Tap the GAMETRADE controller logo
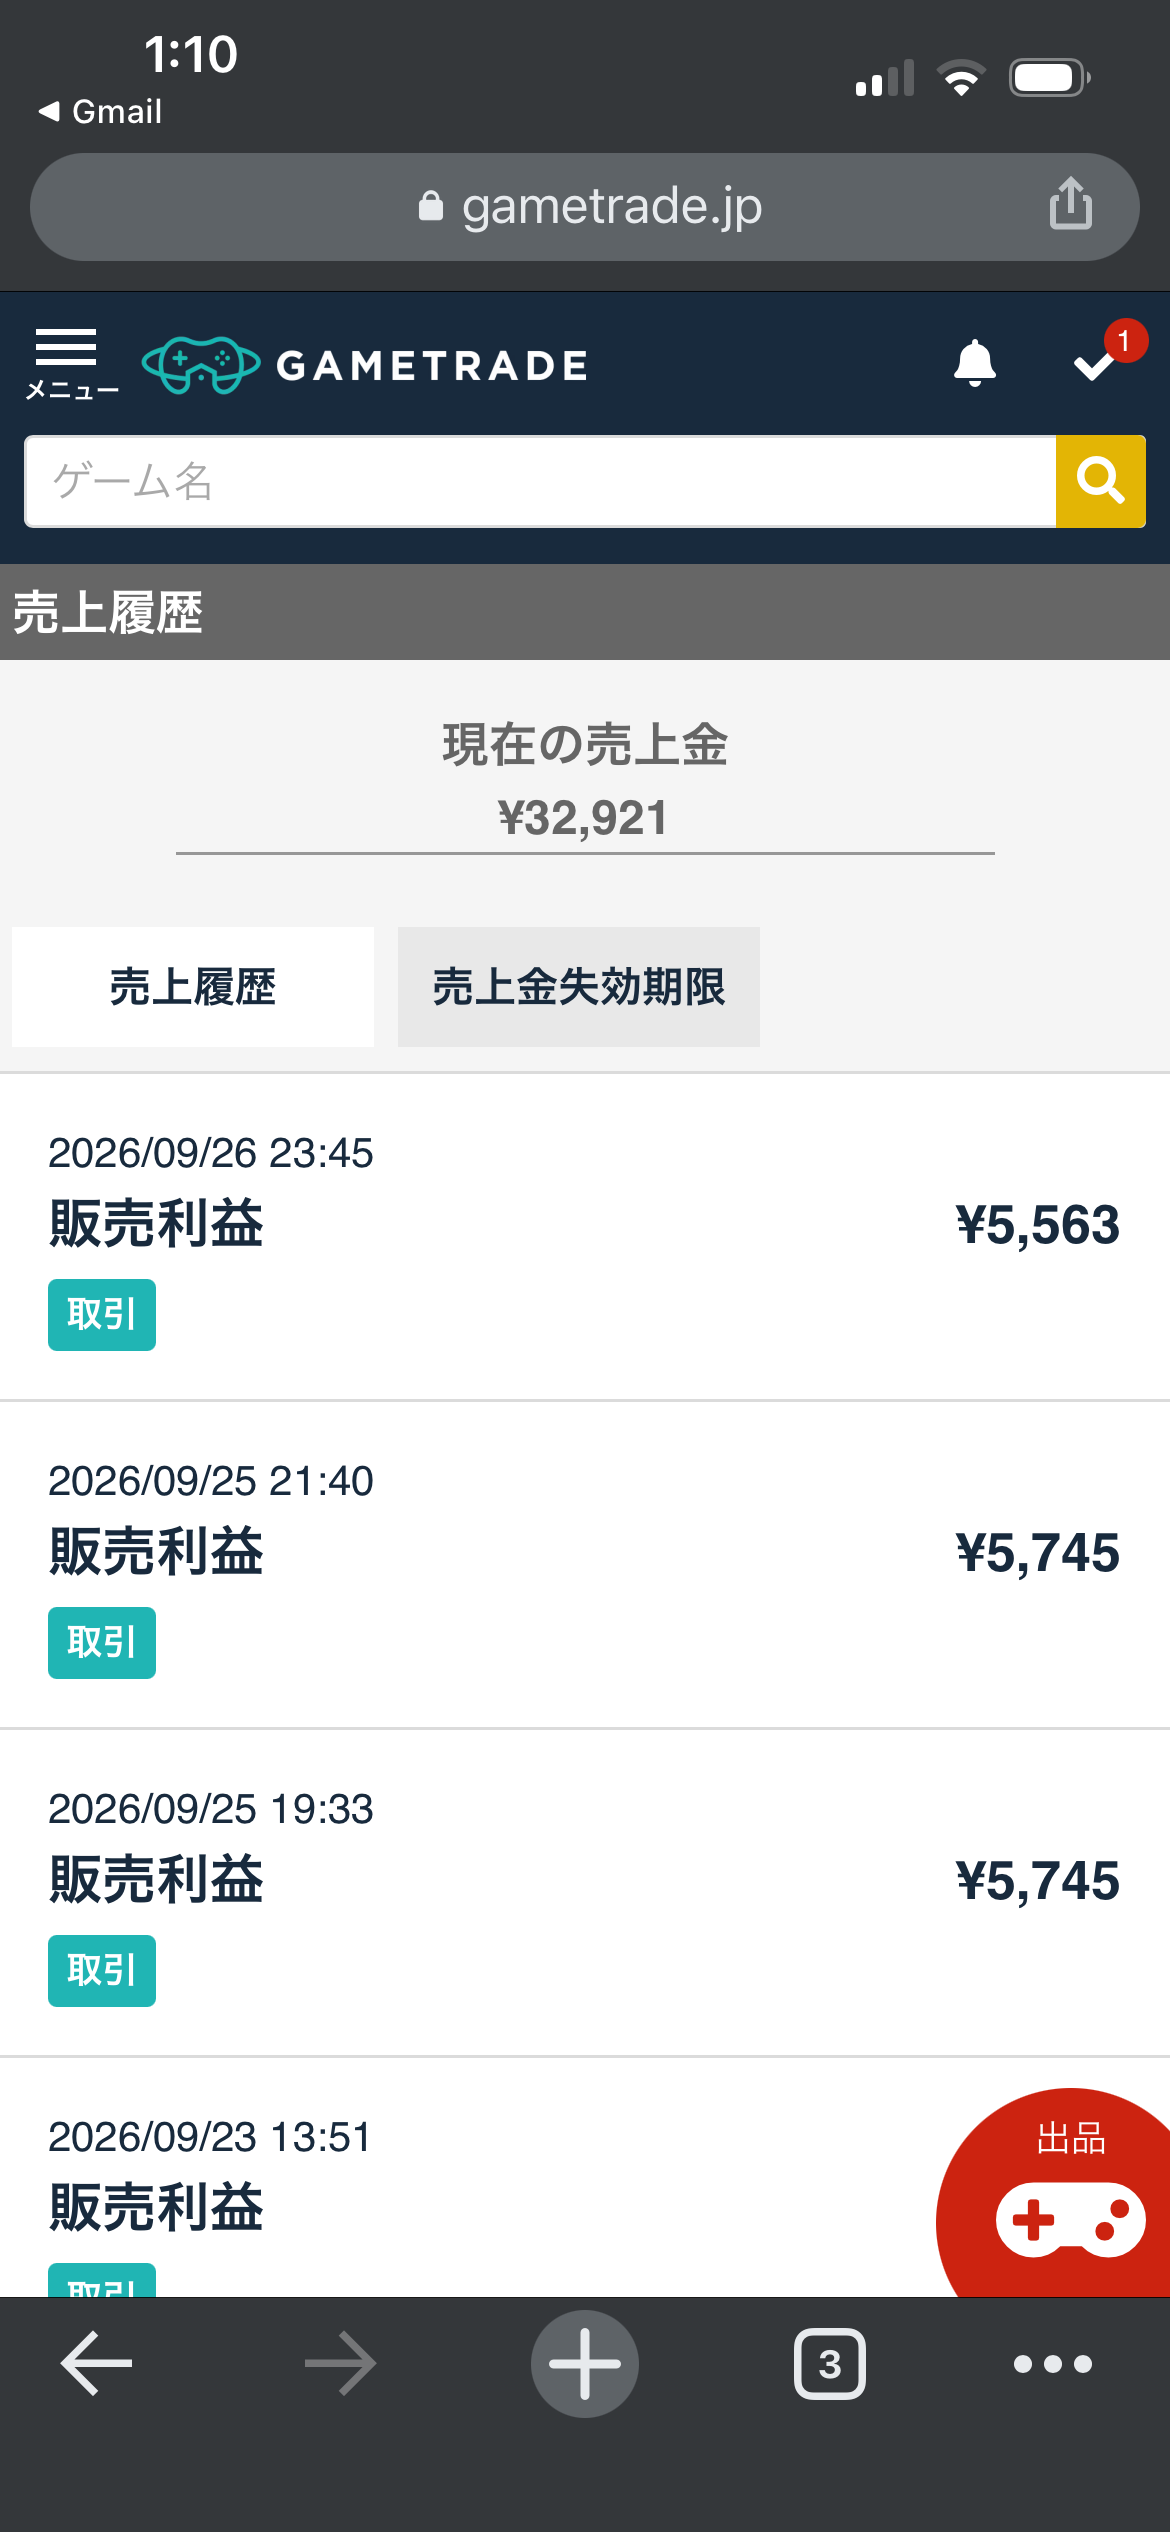 click(x=365, y=365)
